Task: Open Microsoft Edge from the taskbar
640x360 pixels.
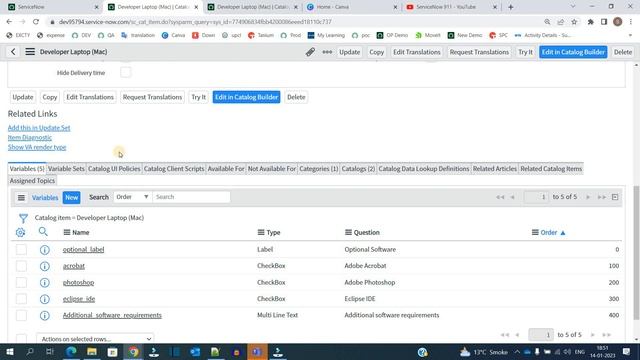Action: 71,352
